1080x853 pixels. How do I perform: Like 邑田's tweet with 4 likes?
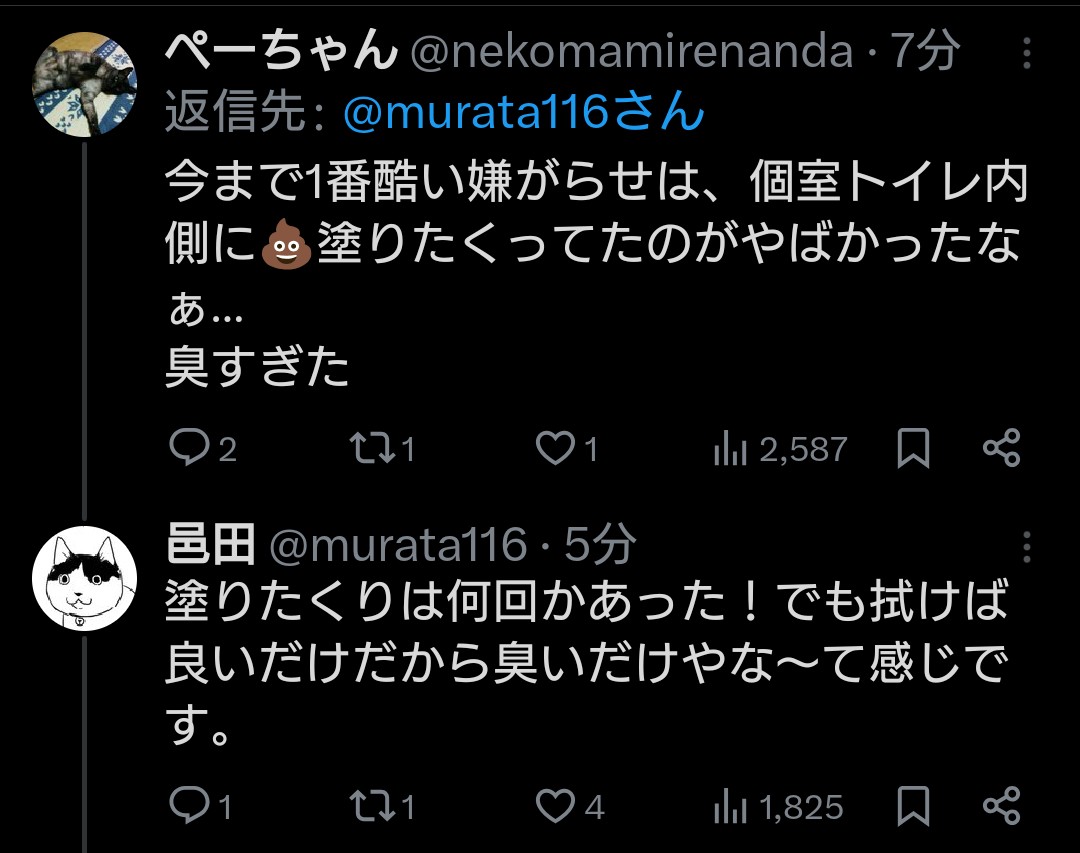pos(555,806)
